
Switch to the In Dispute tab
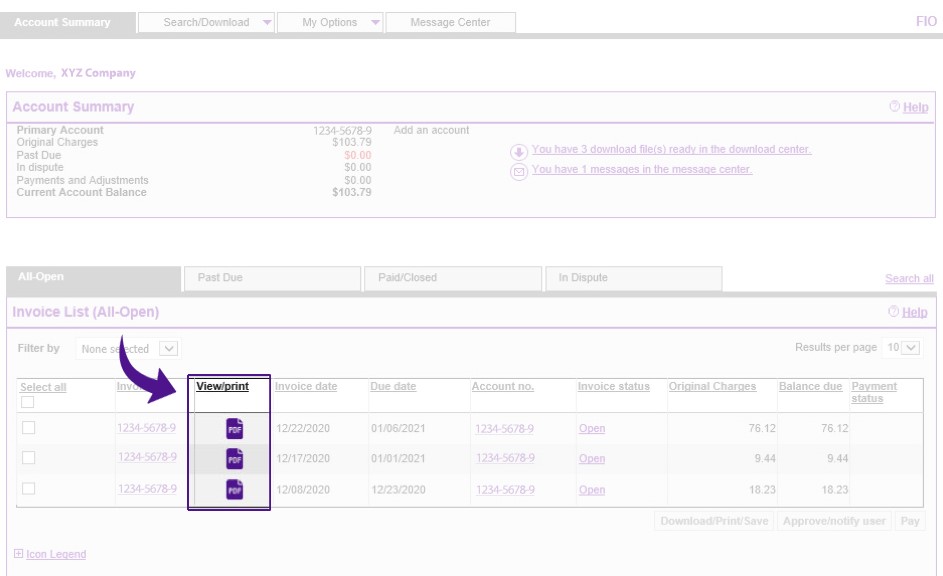pyautogui.click(x=634, y=278)
